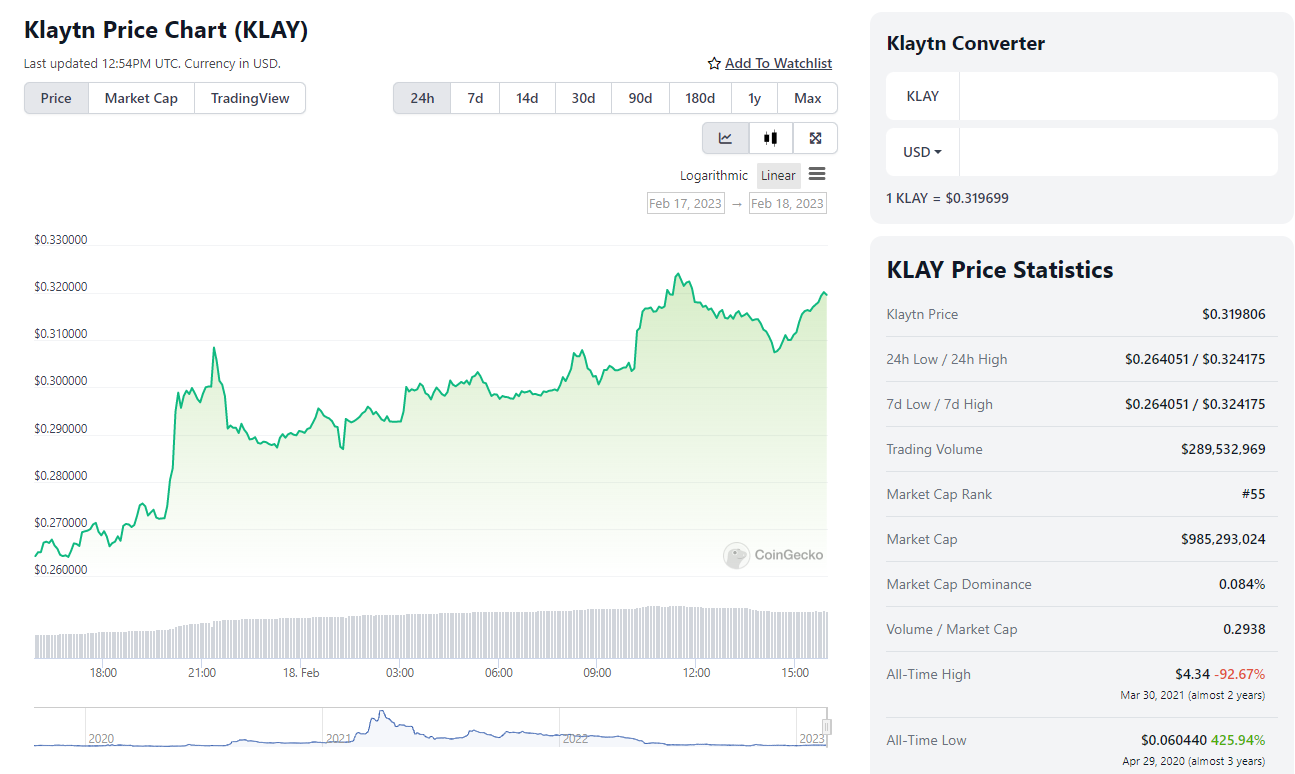Click the Klaytn Price value $0.319806

[1234, 314]
